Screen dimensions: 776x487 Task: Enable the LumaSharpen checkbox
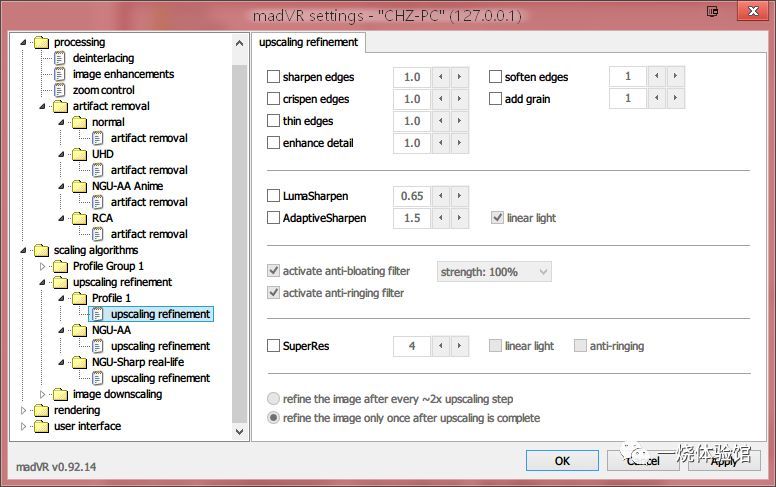coord(273,196)
